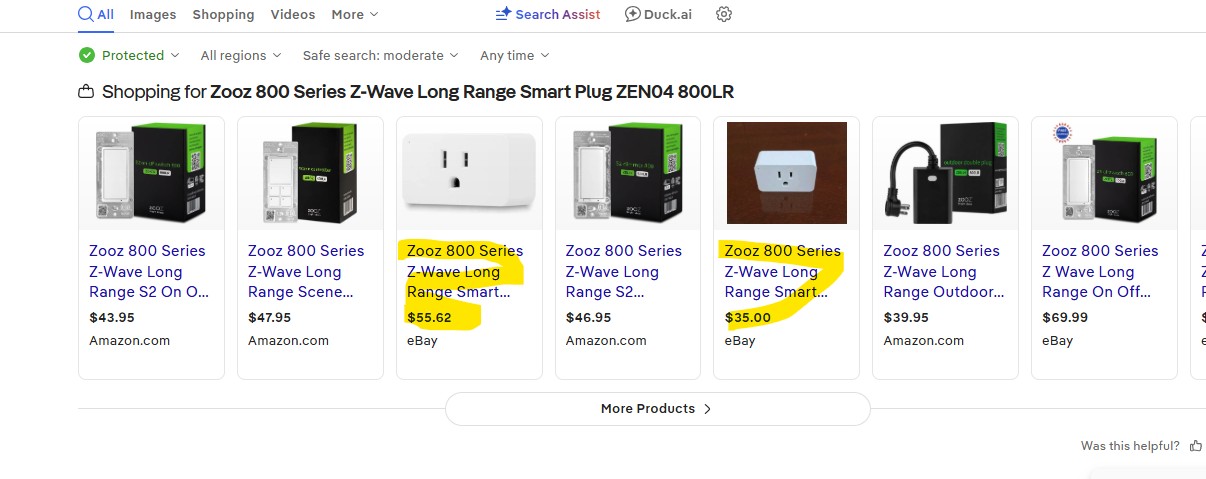Open the $55.62 eBay Smart plug listing title
Screen dimensions: 1206x479
click(465, 271)
